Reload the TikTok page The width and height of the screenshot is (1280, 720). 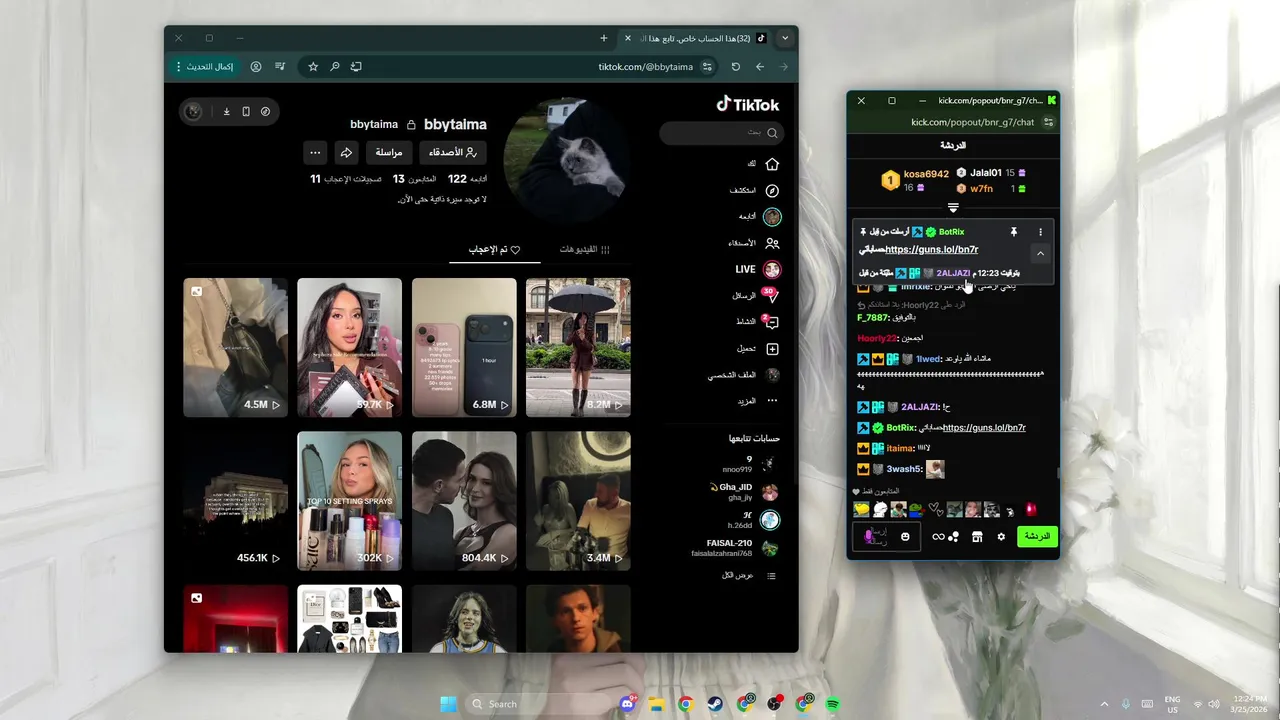(735, 66)
